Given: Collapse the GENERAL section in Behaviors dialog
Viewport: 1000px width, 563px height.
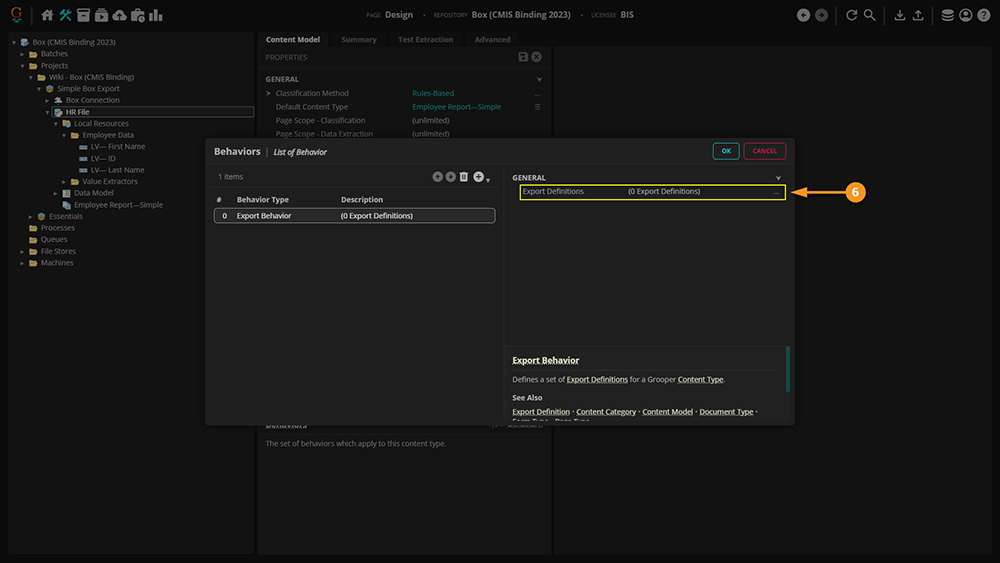Looking at the screenshot, I should [778, 178].
